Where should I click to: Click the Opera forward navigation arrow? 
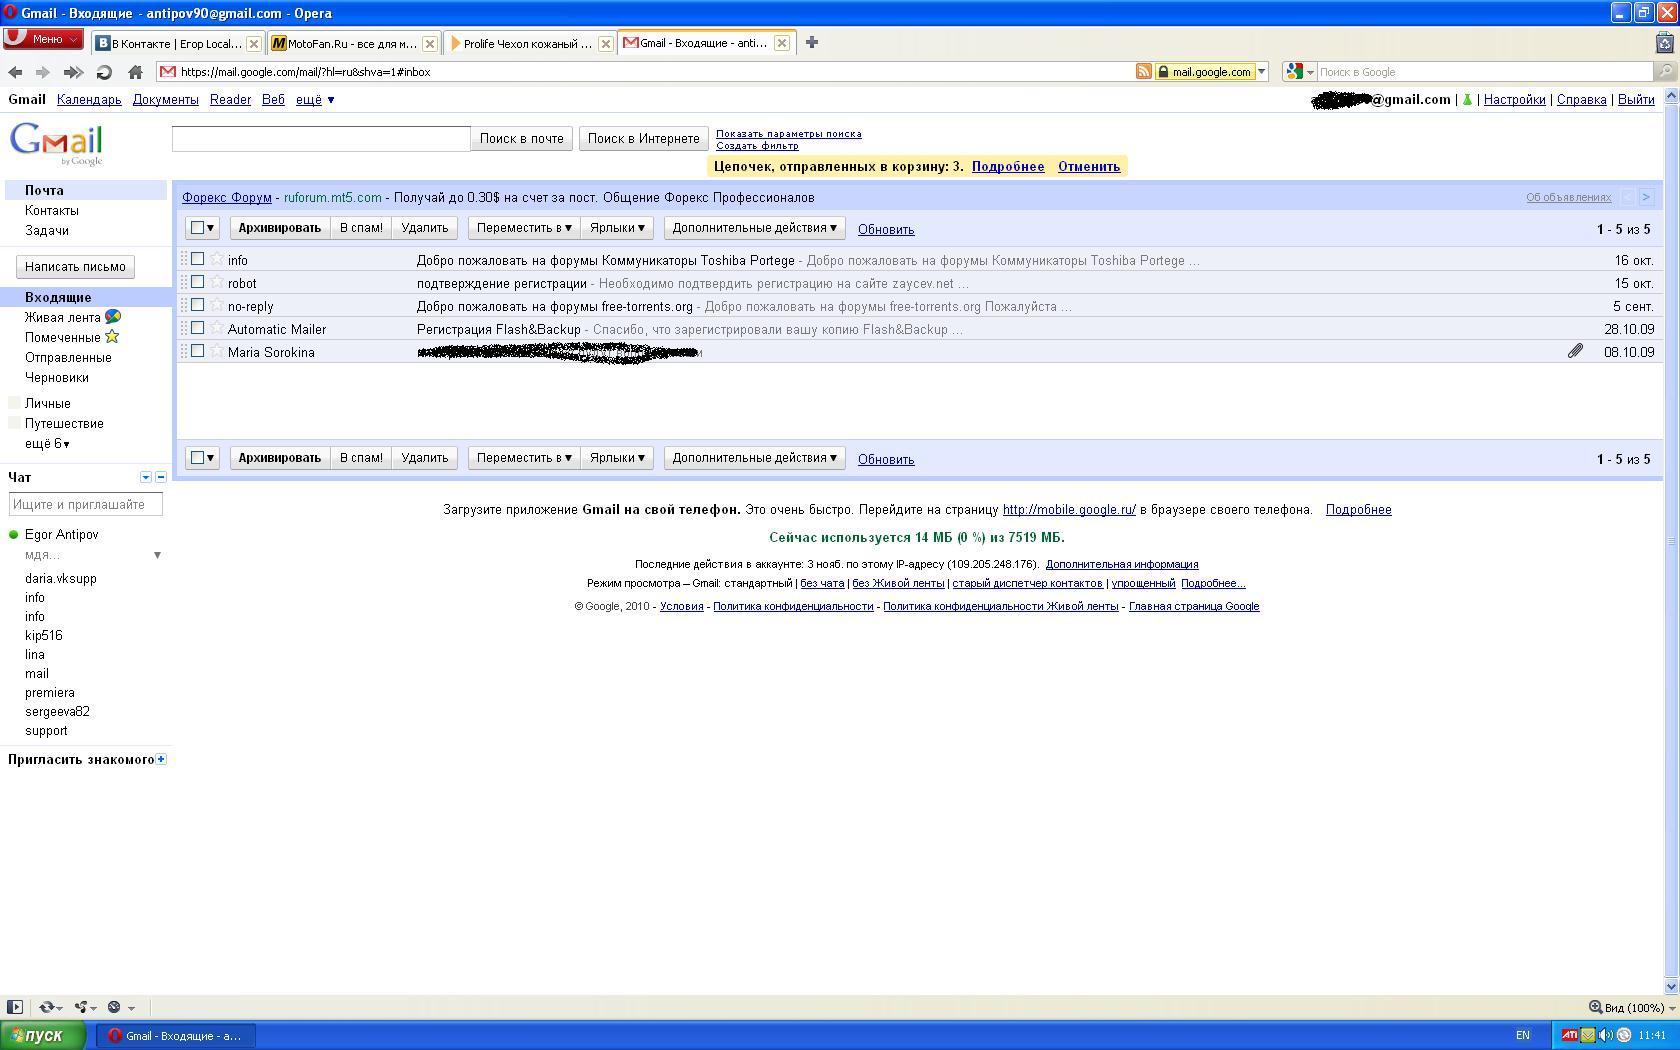click(42, 72)
